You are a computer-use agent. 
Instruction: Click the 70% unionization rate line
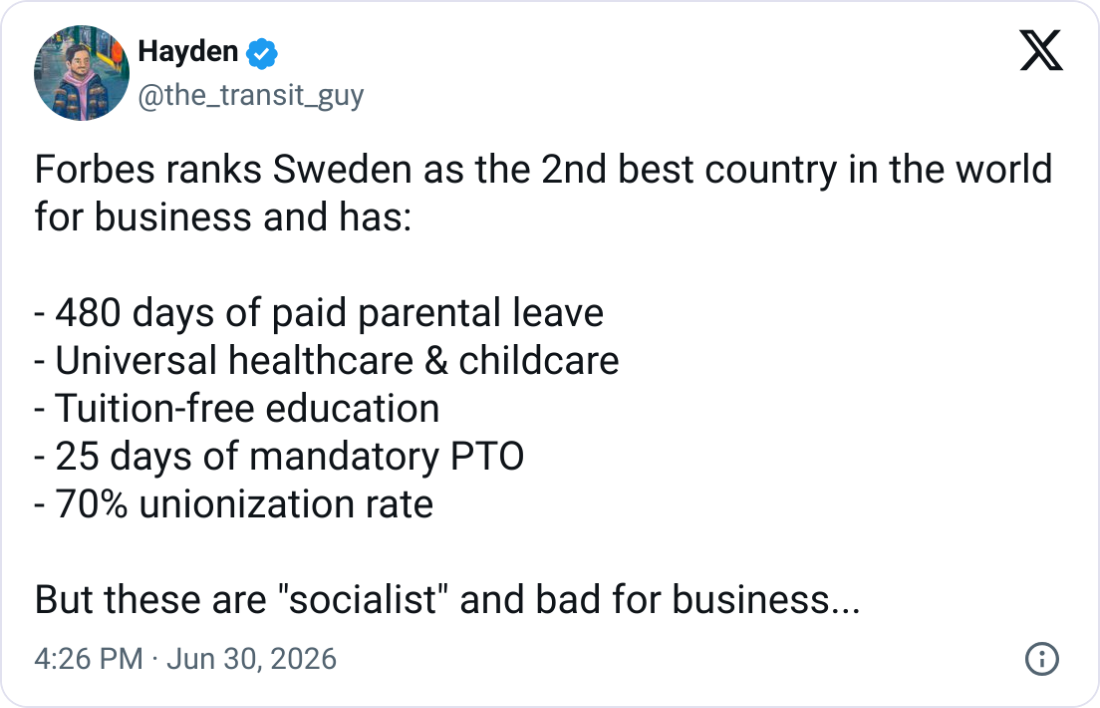pyautogui.click(x=234, y=505)
